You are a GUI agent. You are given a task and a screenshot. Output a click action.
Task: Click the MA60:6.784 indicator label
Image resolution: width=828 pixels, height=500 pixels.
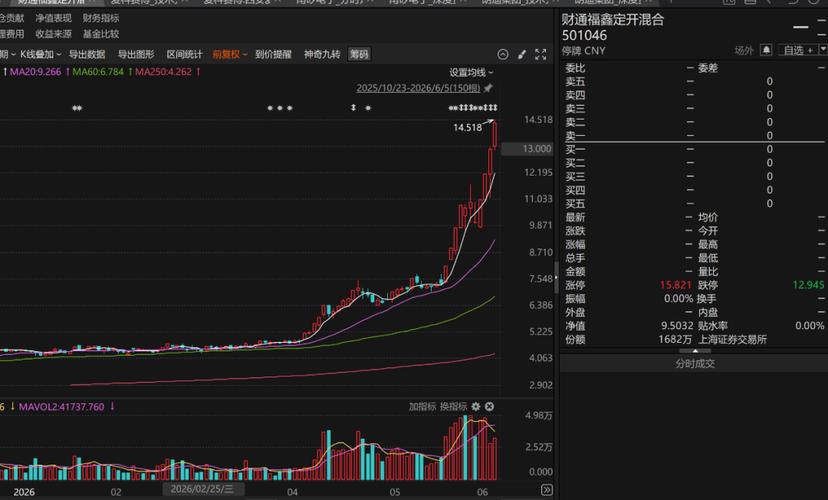click(98, 72)
